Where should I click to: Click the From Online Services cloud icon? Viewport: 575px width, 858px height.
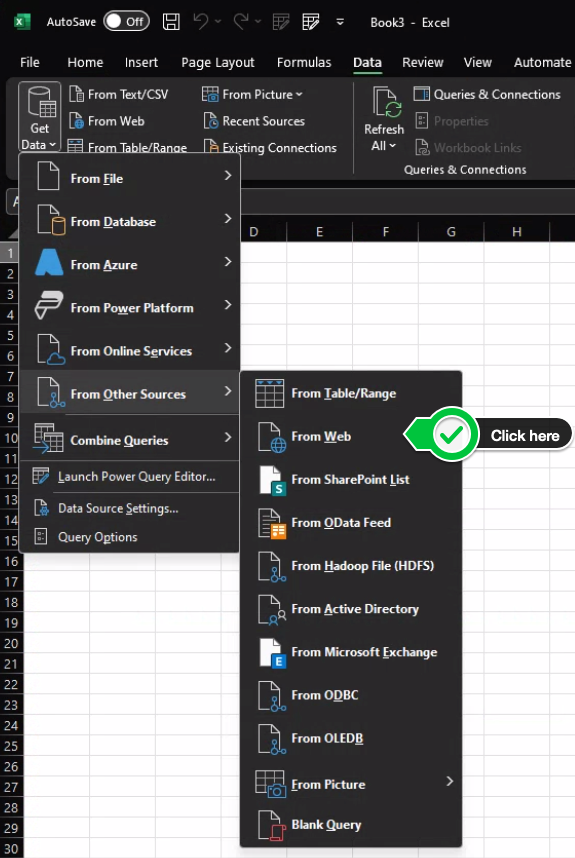[x=50, y=350]
